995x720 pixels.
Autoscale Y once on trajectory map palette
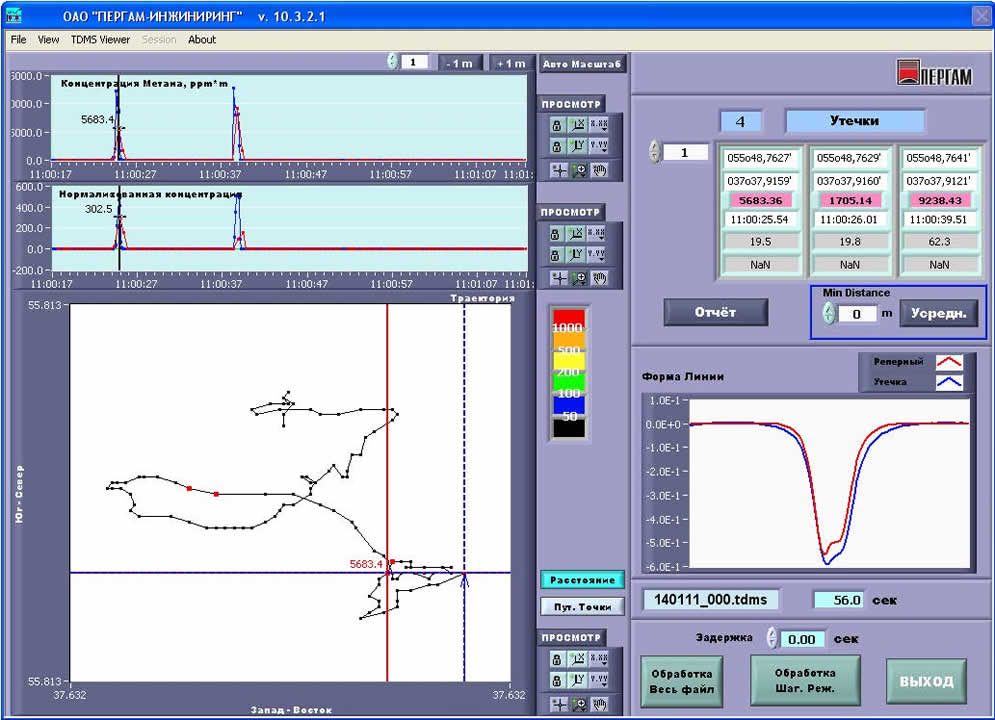pos(577,680)
